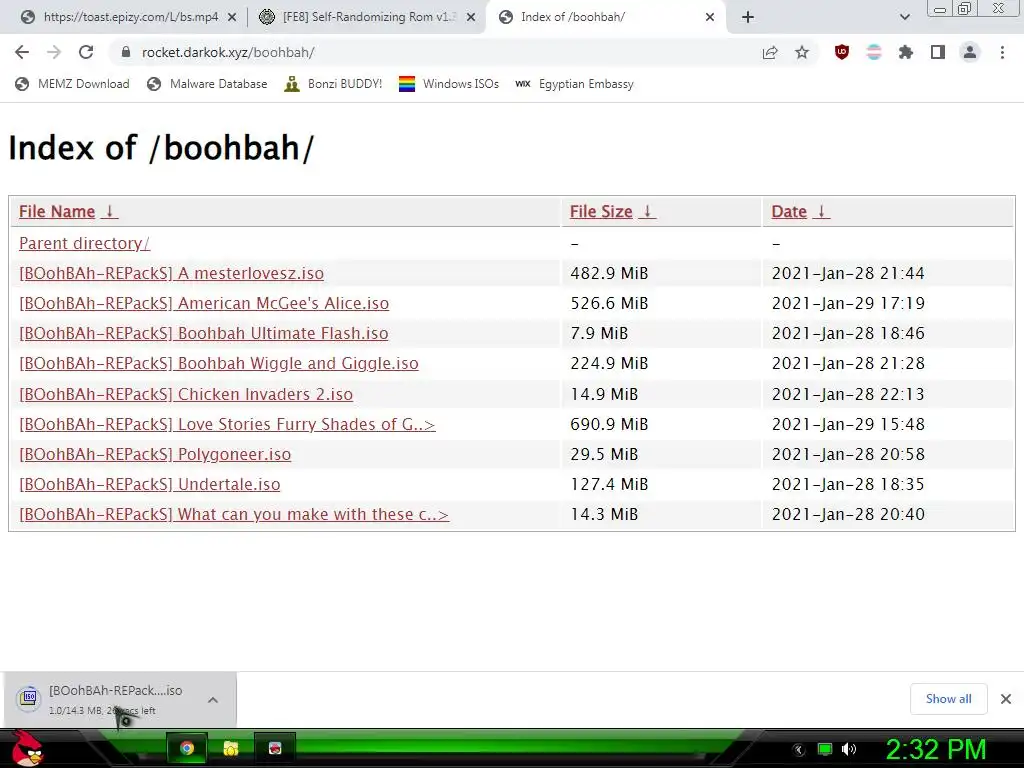
Task: Click the 2:32 PM taskbar clock
Action: coord(935,749)
